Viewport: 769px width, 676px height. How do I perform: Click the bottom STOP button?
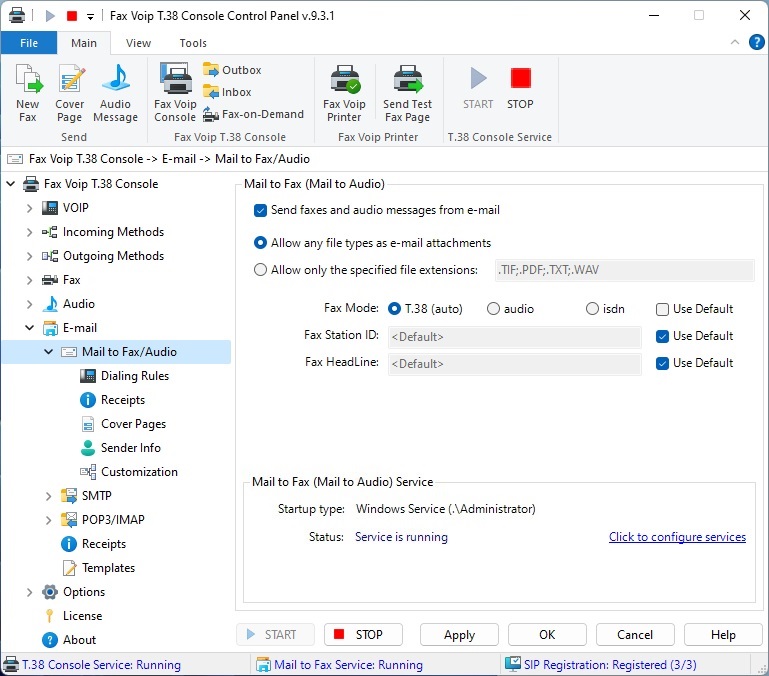[x=363, y=635]
